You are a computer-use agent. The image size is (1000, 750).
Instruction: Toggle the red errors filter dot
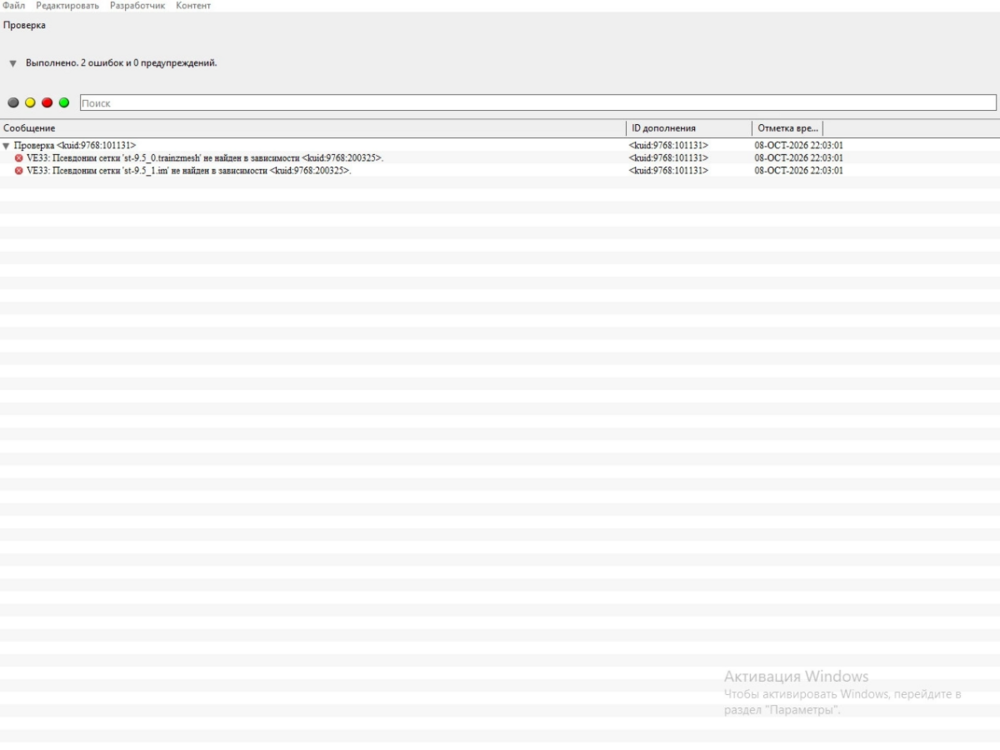(x=47, y=103)
